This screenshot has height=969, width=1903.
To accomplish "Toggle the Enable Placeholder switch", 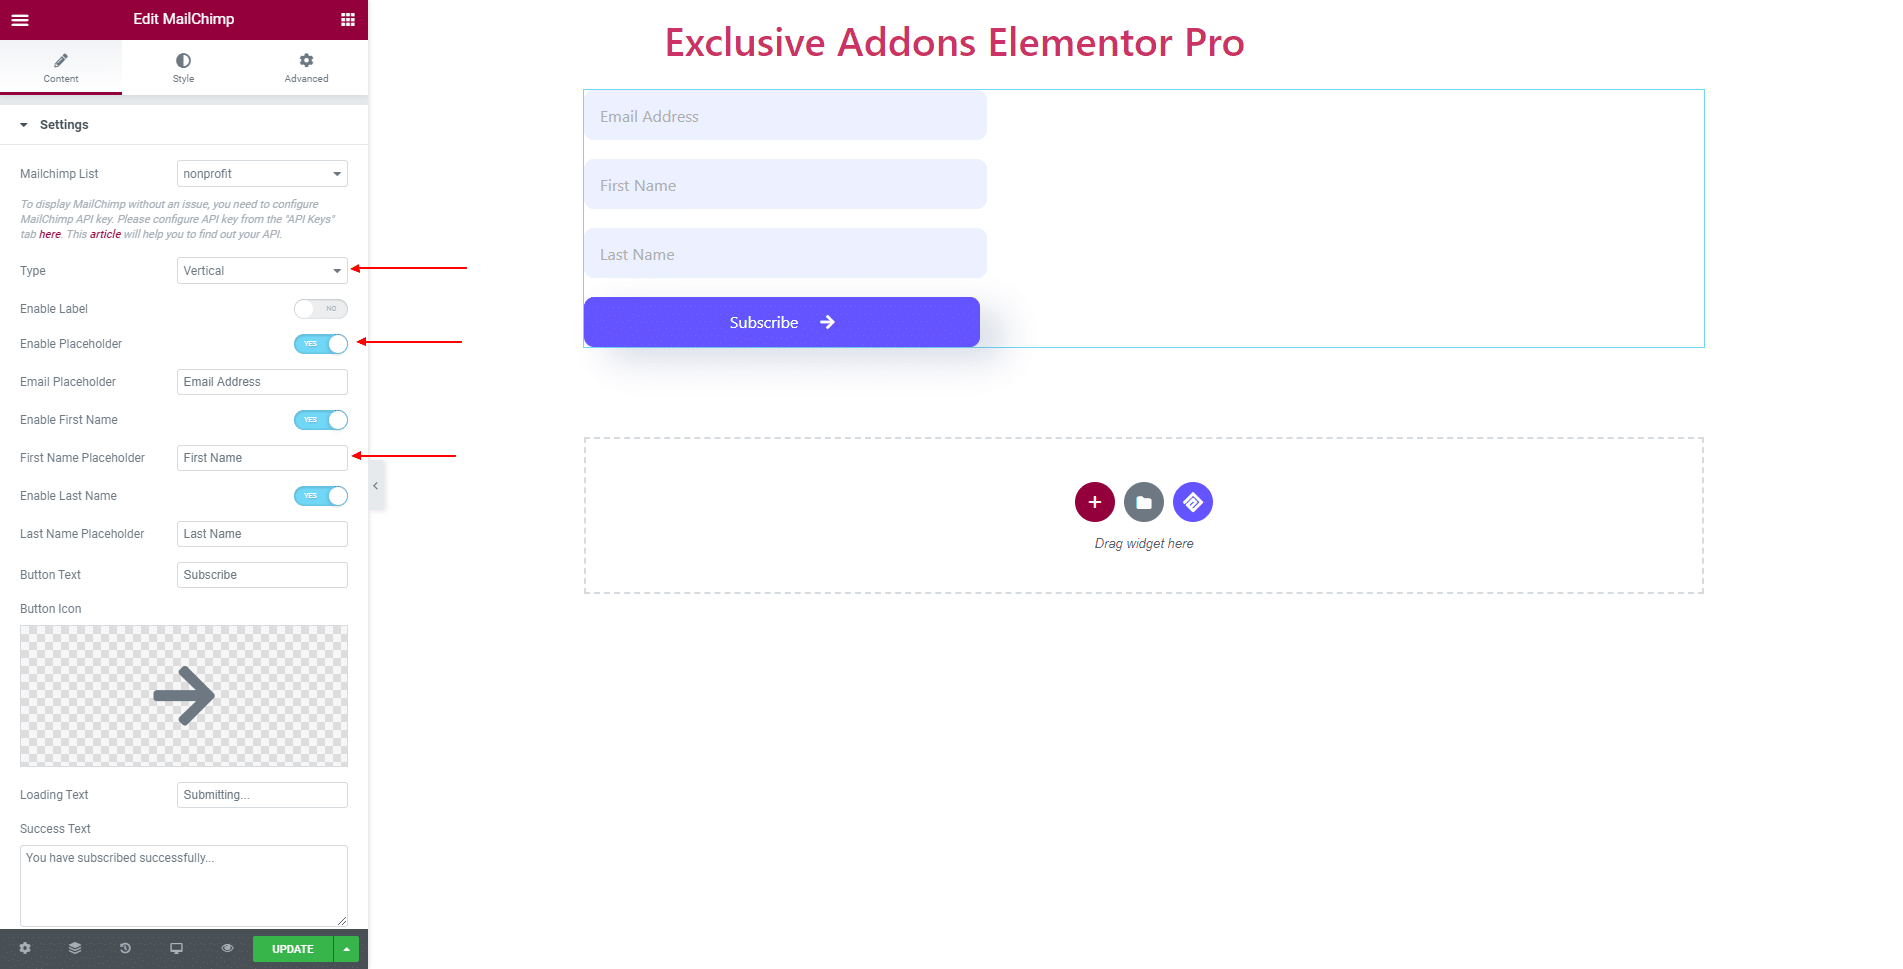I will [321, 344].
